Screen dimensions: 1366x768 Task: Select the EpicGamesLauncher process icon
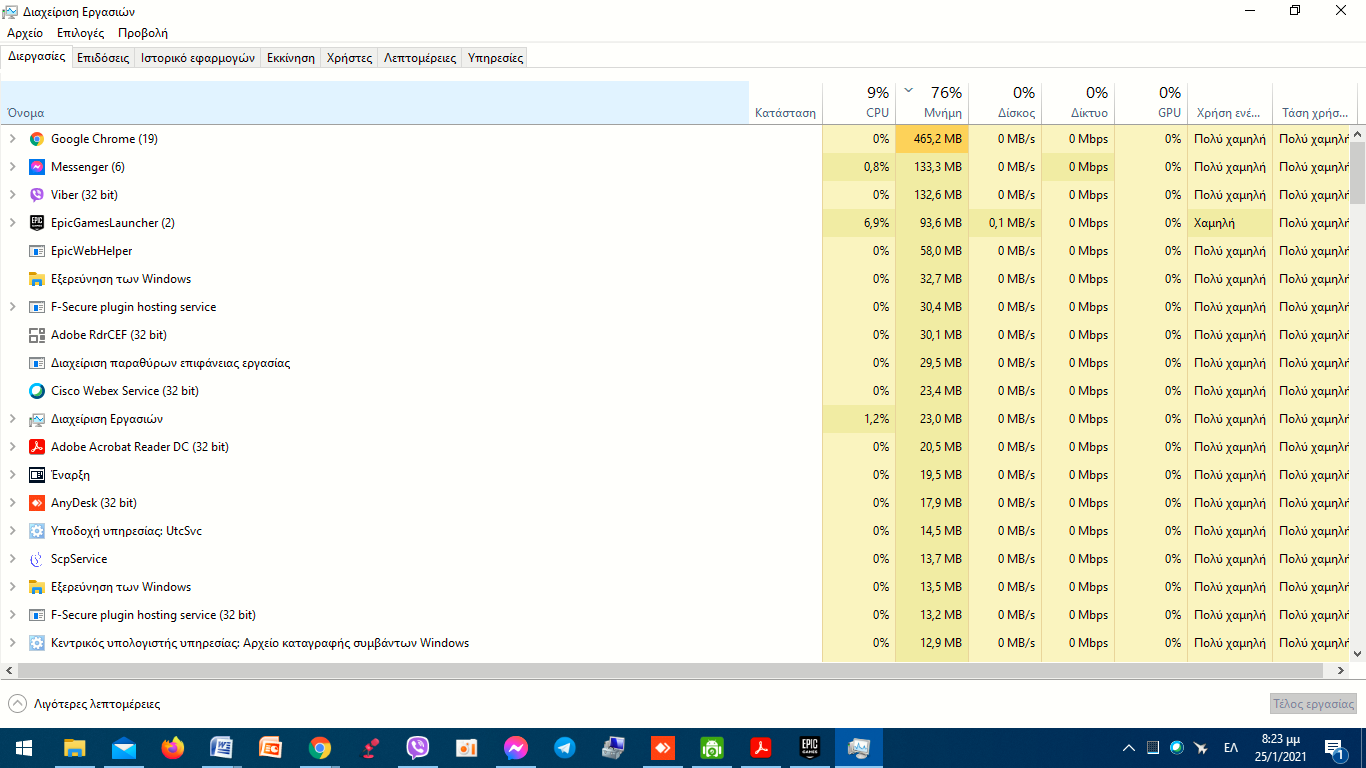pyautogui.click(x=37, y=223)
